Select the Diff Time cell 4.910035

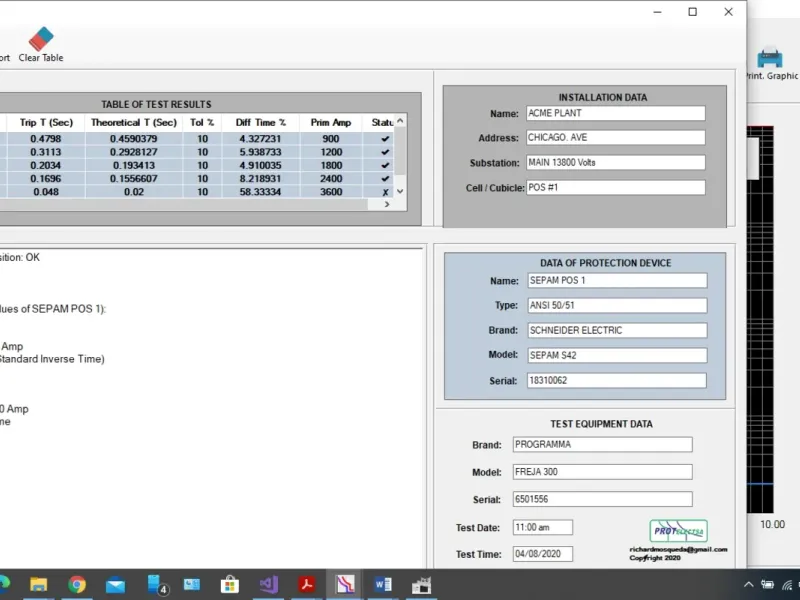coord(261,165)
